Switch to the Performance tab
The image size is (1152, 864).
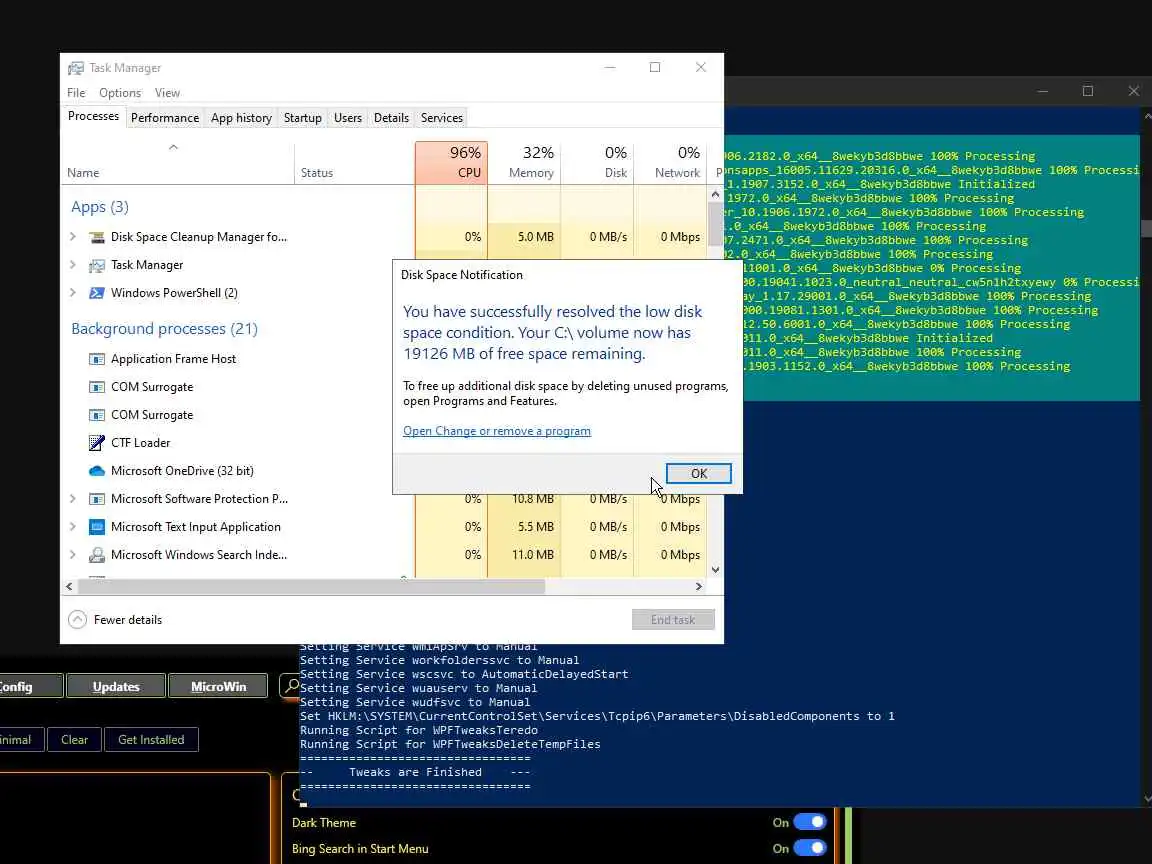[x=165, y=118]
